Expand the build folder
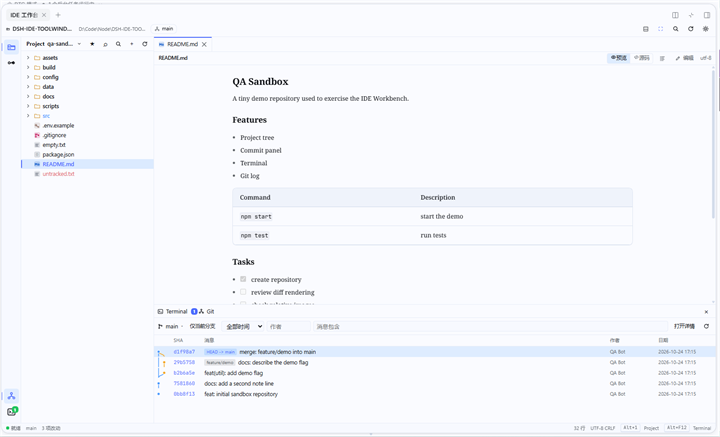 coord(28,67)
